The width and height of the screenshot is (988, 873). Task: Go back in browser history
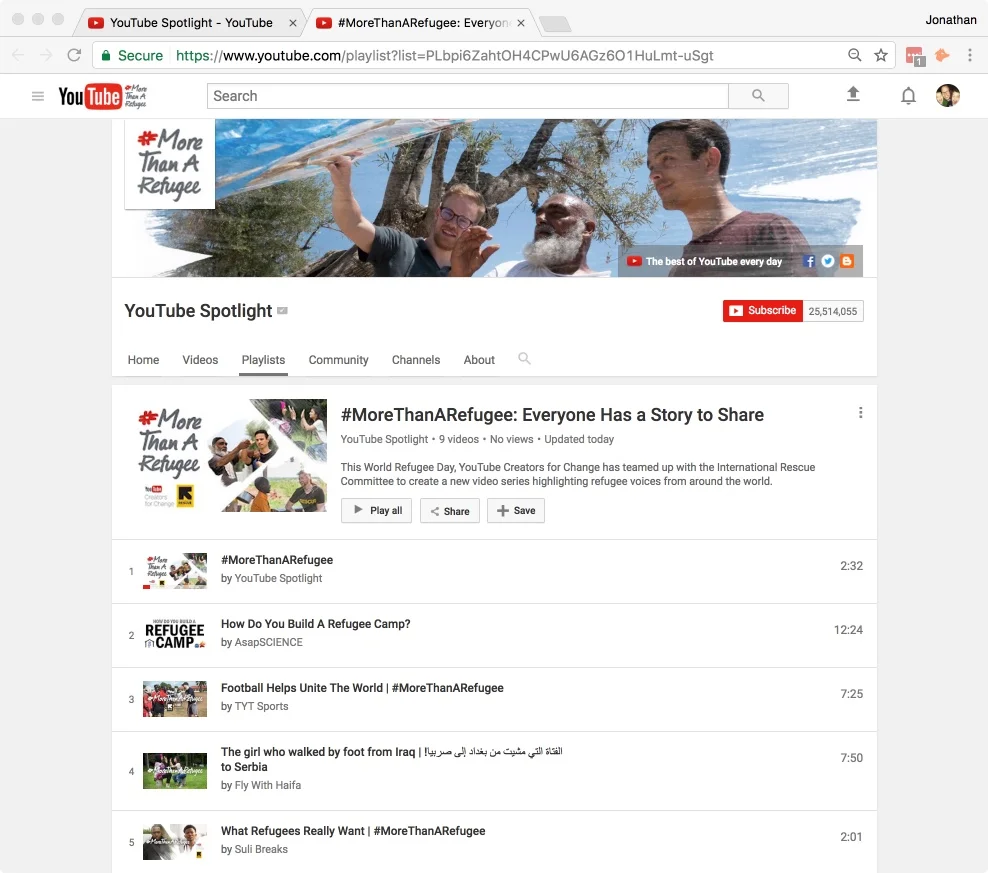(x=18, y=55)
